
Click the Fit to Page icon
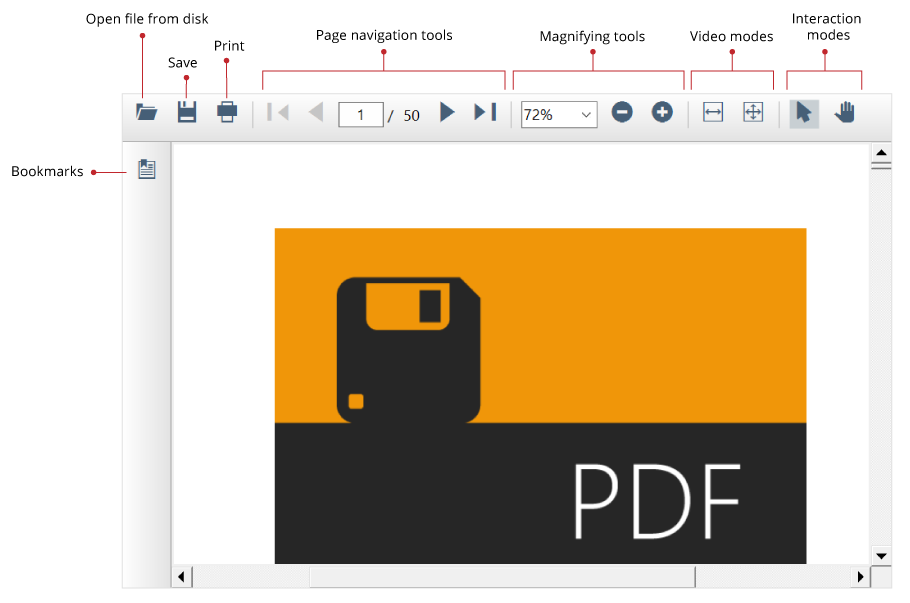pos(753,112)
